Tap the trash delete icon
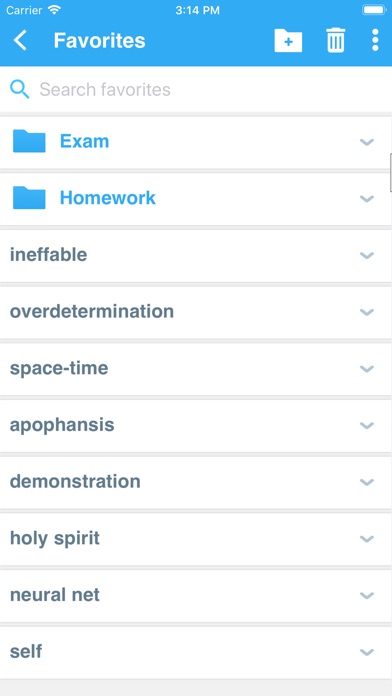 click(336, 40)
